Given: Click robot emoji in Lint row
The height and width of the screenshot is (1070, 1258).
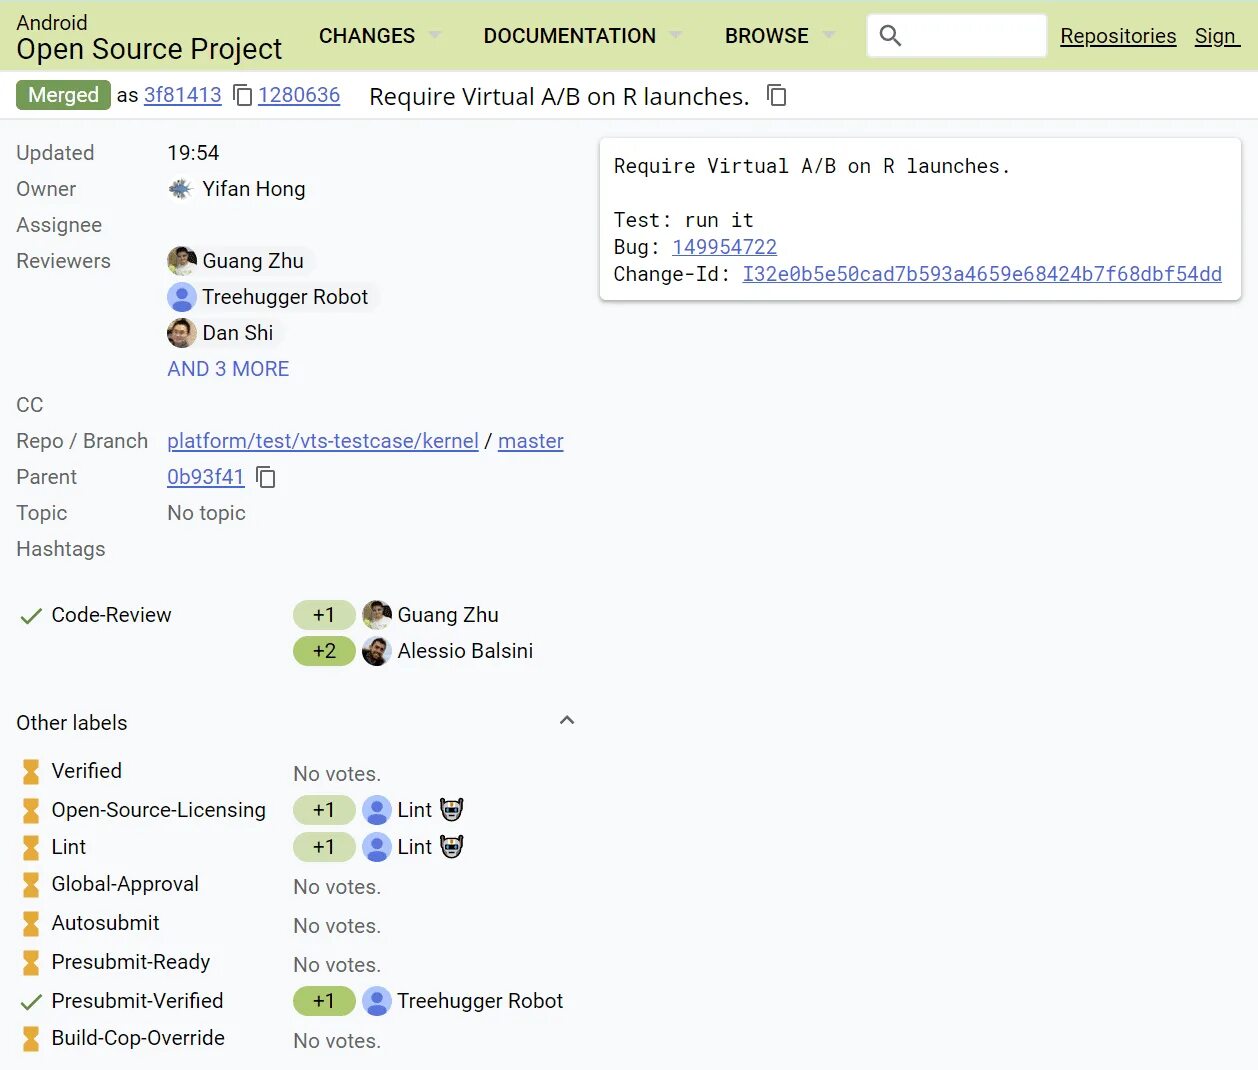Looking at the screenshot, I should pyautogui.click(x=452, y=847).
